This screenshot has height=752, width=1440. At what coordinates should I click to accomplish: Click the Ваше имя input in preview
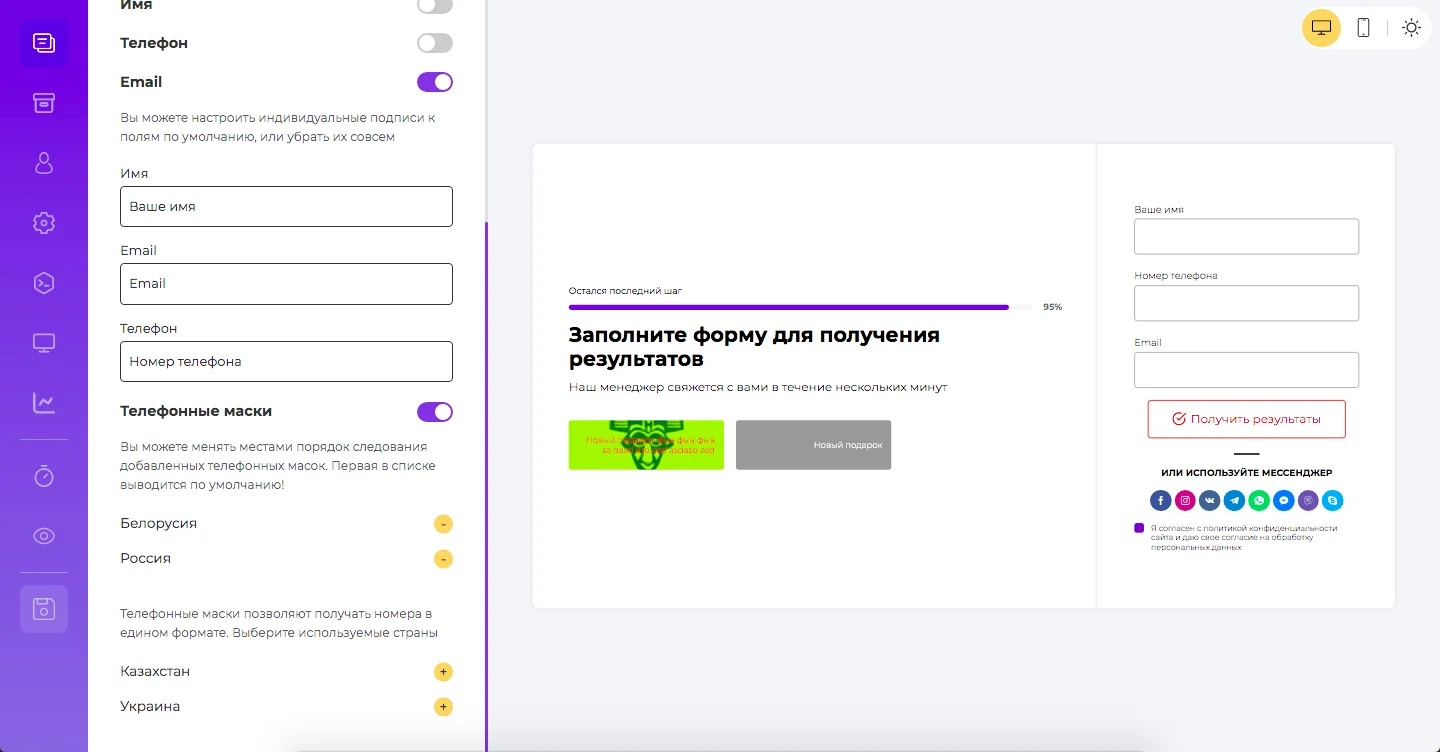pos(1246,237)
